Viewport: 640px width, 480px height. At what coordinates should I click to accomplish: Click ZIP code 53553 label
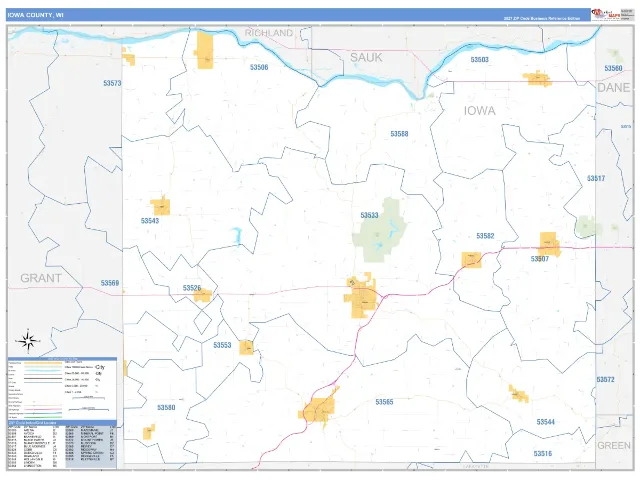(x=222, y=345)
